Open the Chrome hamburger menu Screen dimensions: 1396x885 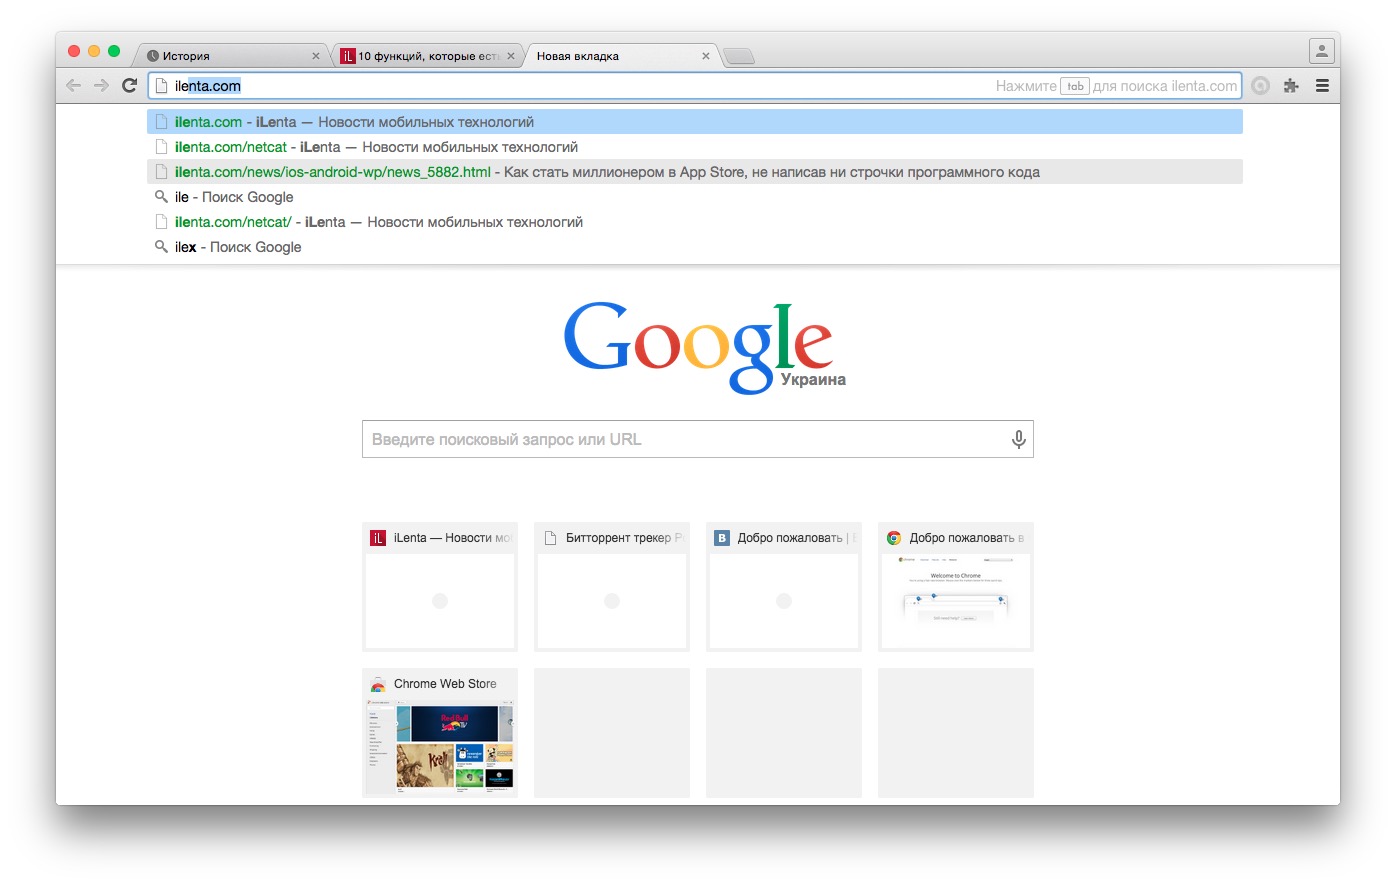pyautogui.click(x=1322, y=86)
